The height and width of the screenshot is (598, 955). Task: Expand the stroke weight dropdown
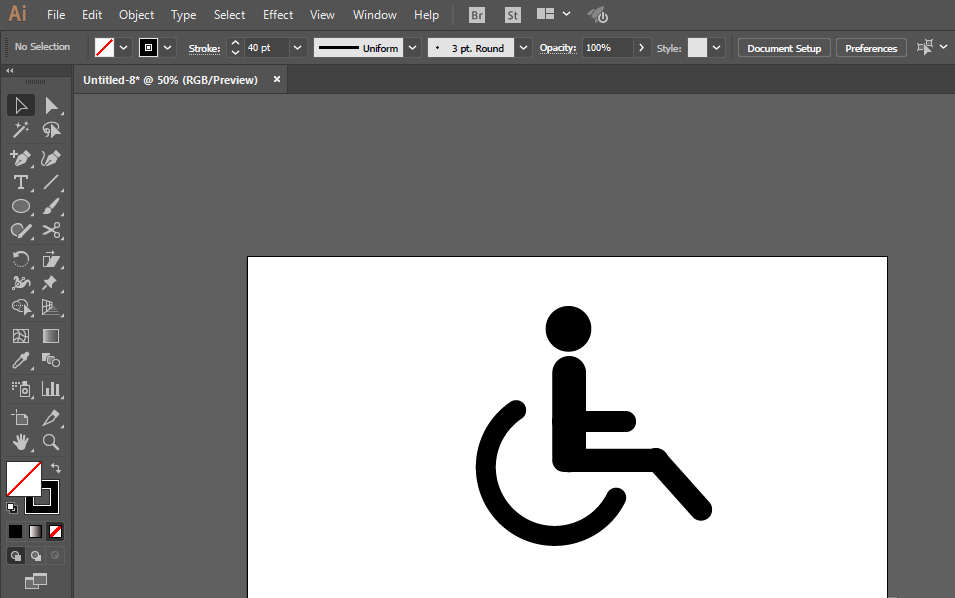tap(297, 47)
